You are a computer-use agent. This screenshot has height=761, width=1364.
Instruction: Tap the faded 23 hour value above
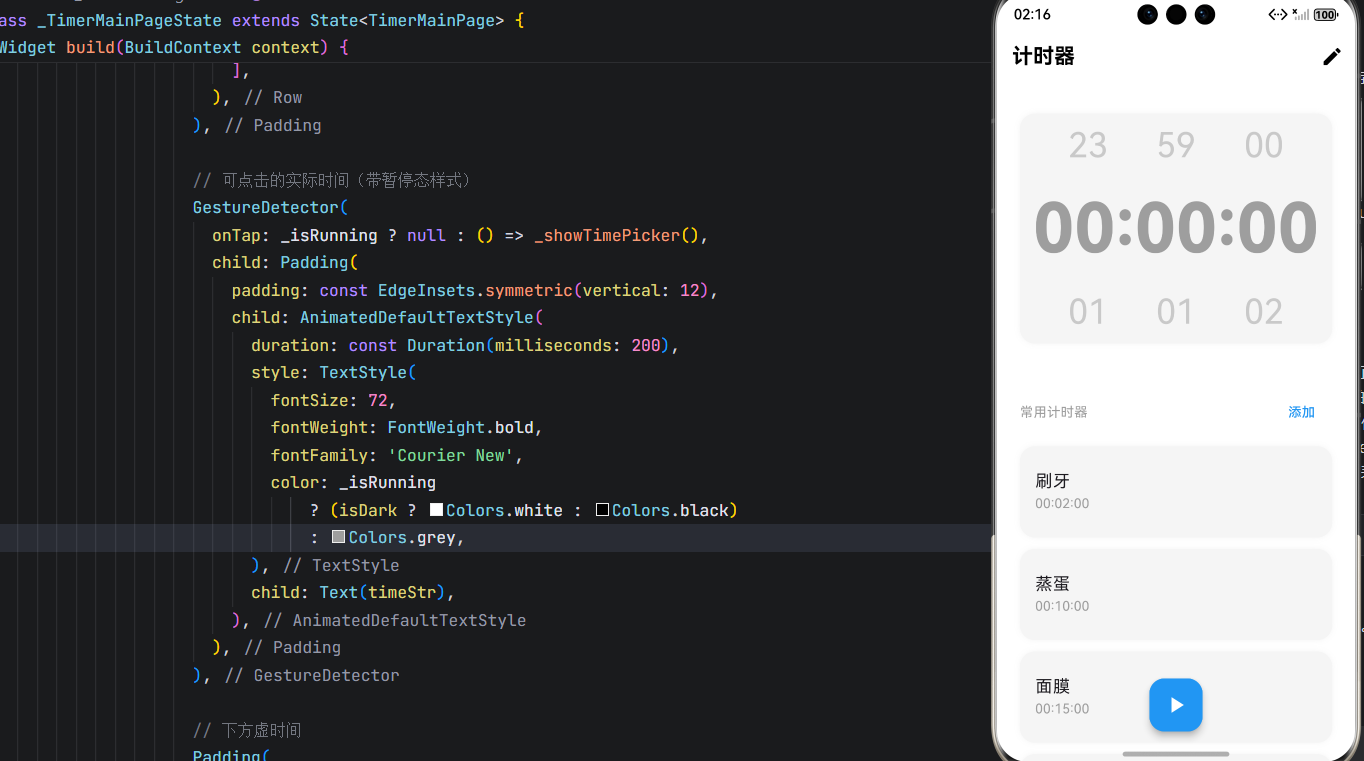point(1087,146)
